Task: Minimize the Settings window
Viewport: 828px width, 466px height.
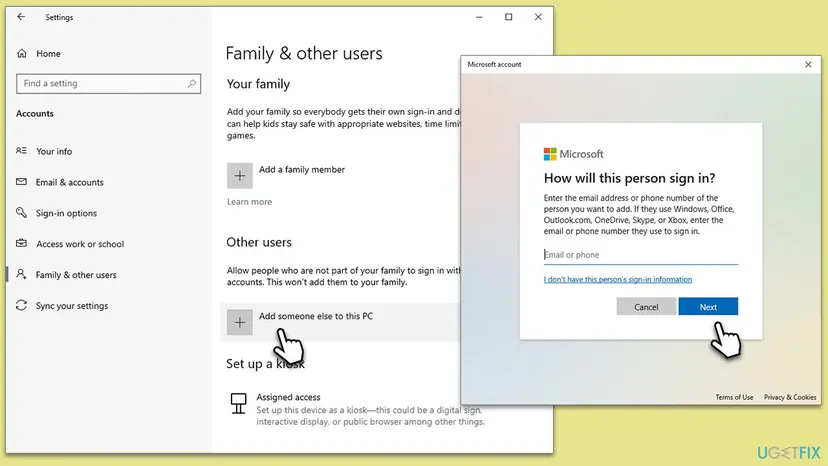Action: pos(479,17)
